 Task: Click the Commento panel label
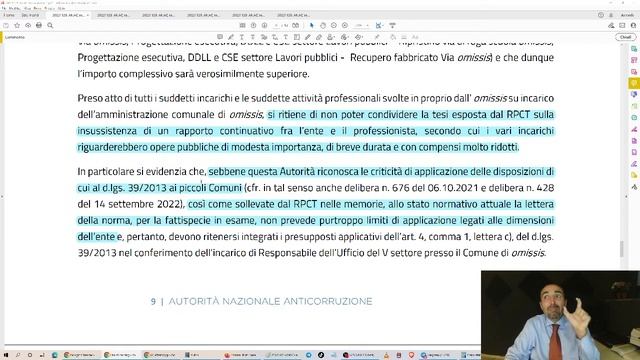pos(15,37)
